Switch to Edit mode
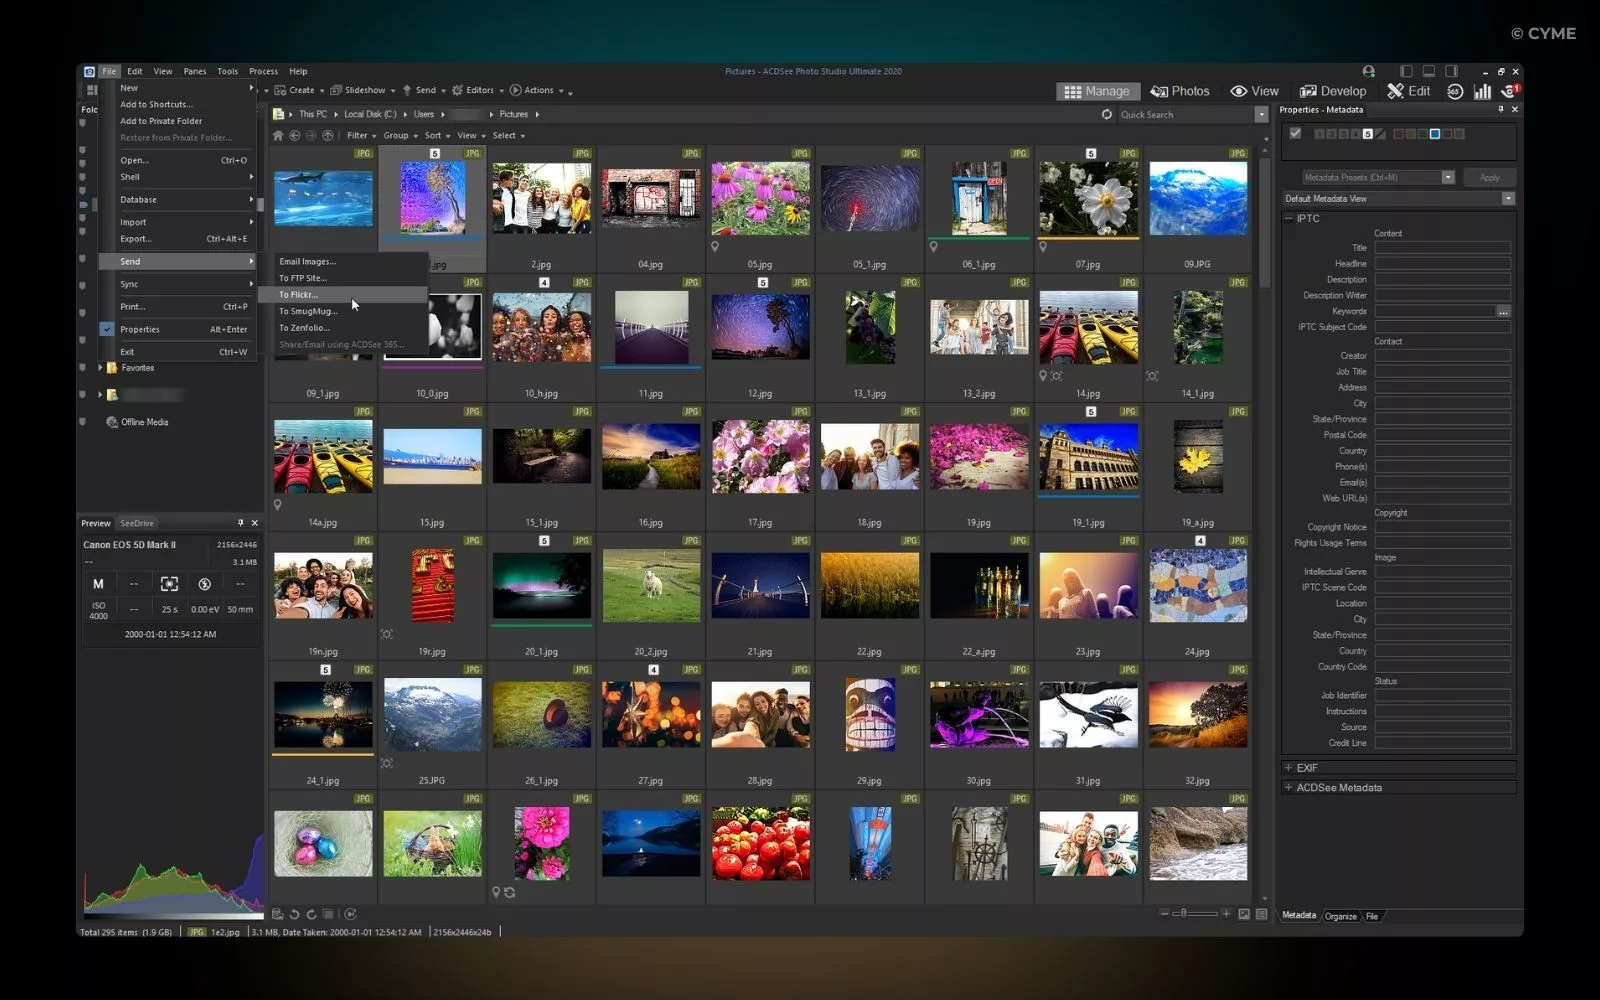The height and width of the screenshot is (1000, 1600). (1410, 91)
